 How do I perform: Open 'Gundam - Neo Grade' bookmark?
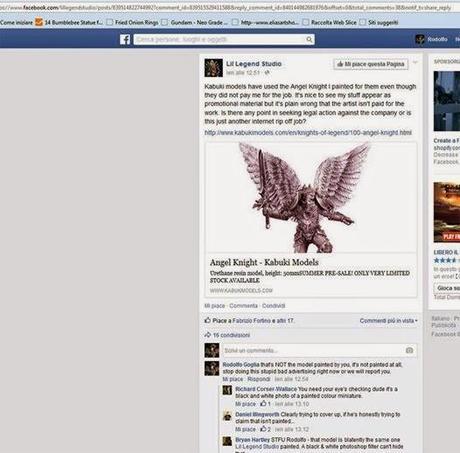195,22
